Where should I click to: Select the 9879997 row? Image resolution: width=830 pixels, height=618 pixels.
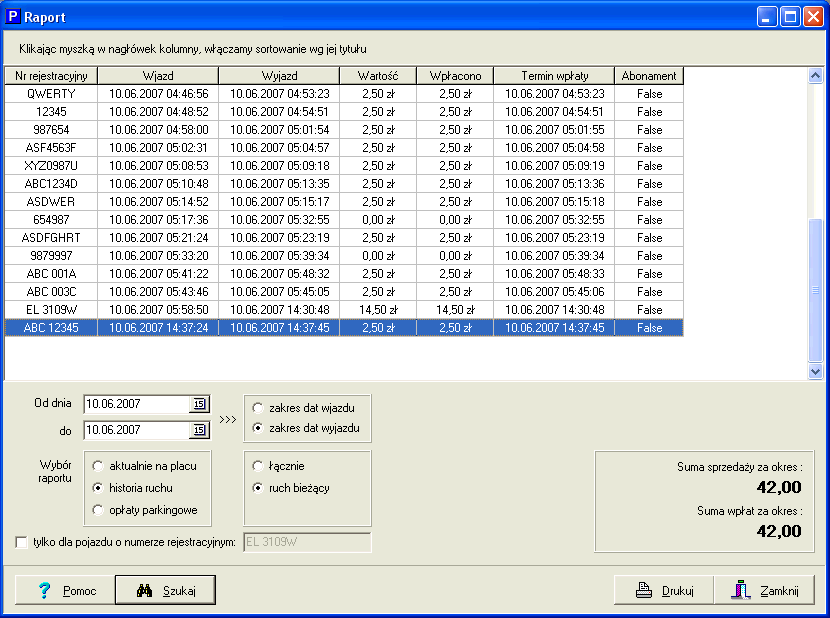point(344,256)
